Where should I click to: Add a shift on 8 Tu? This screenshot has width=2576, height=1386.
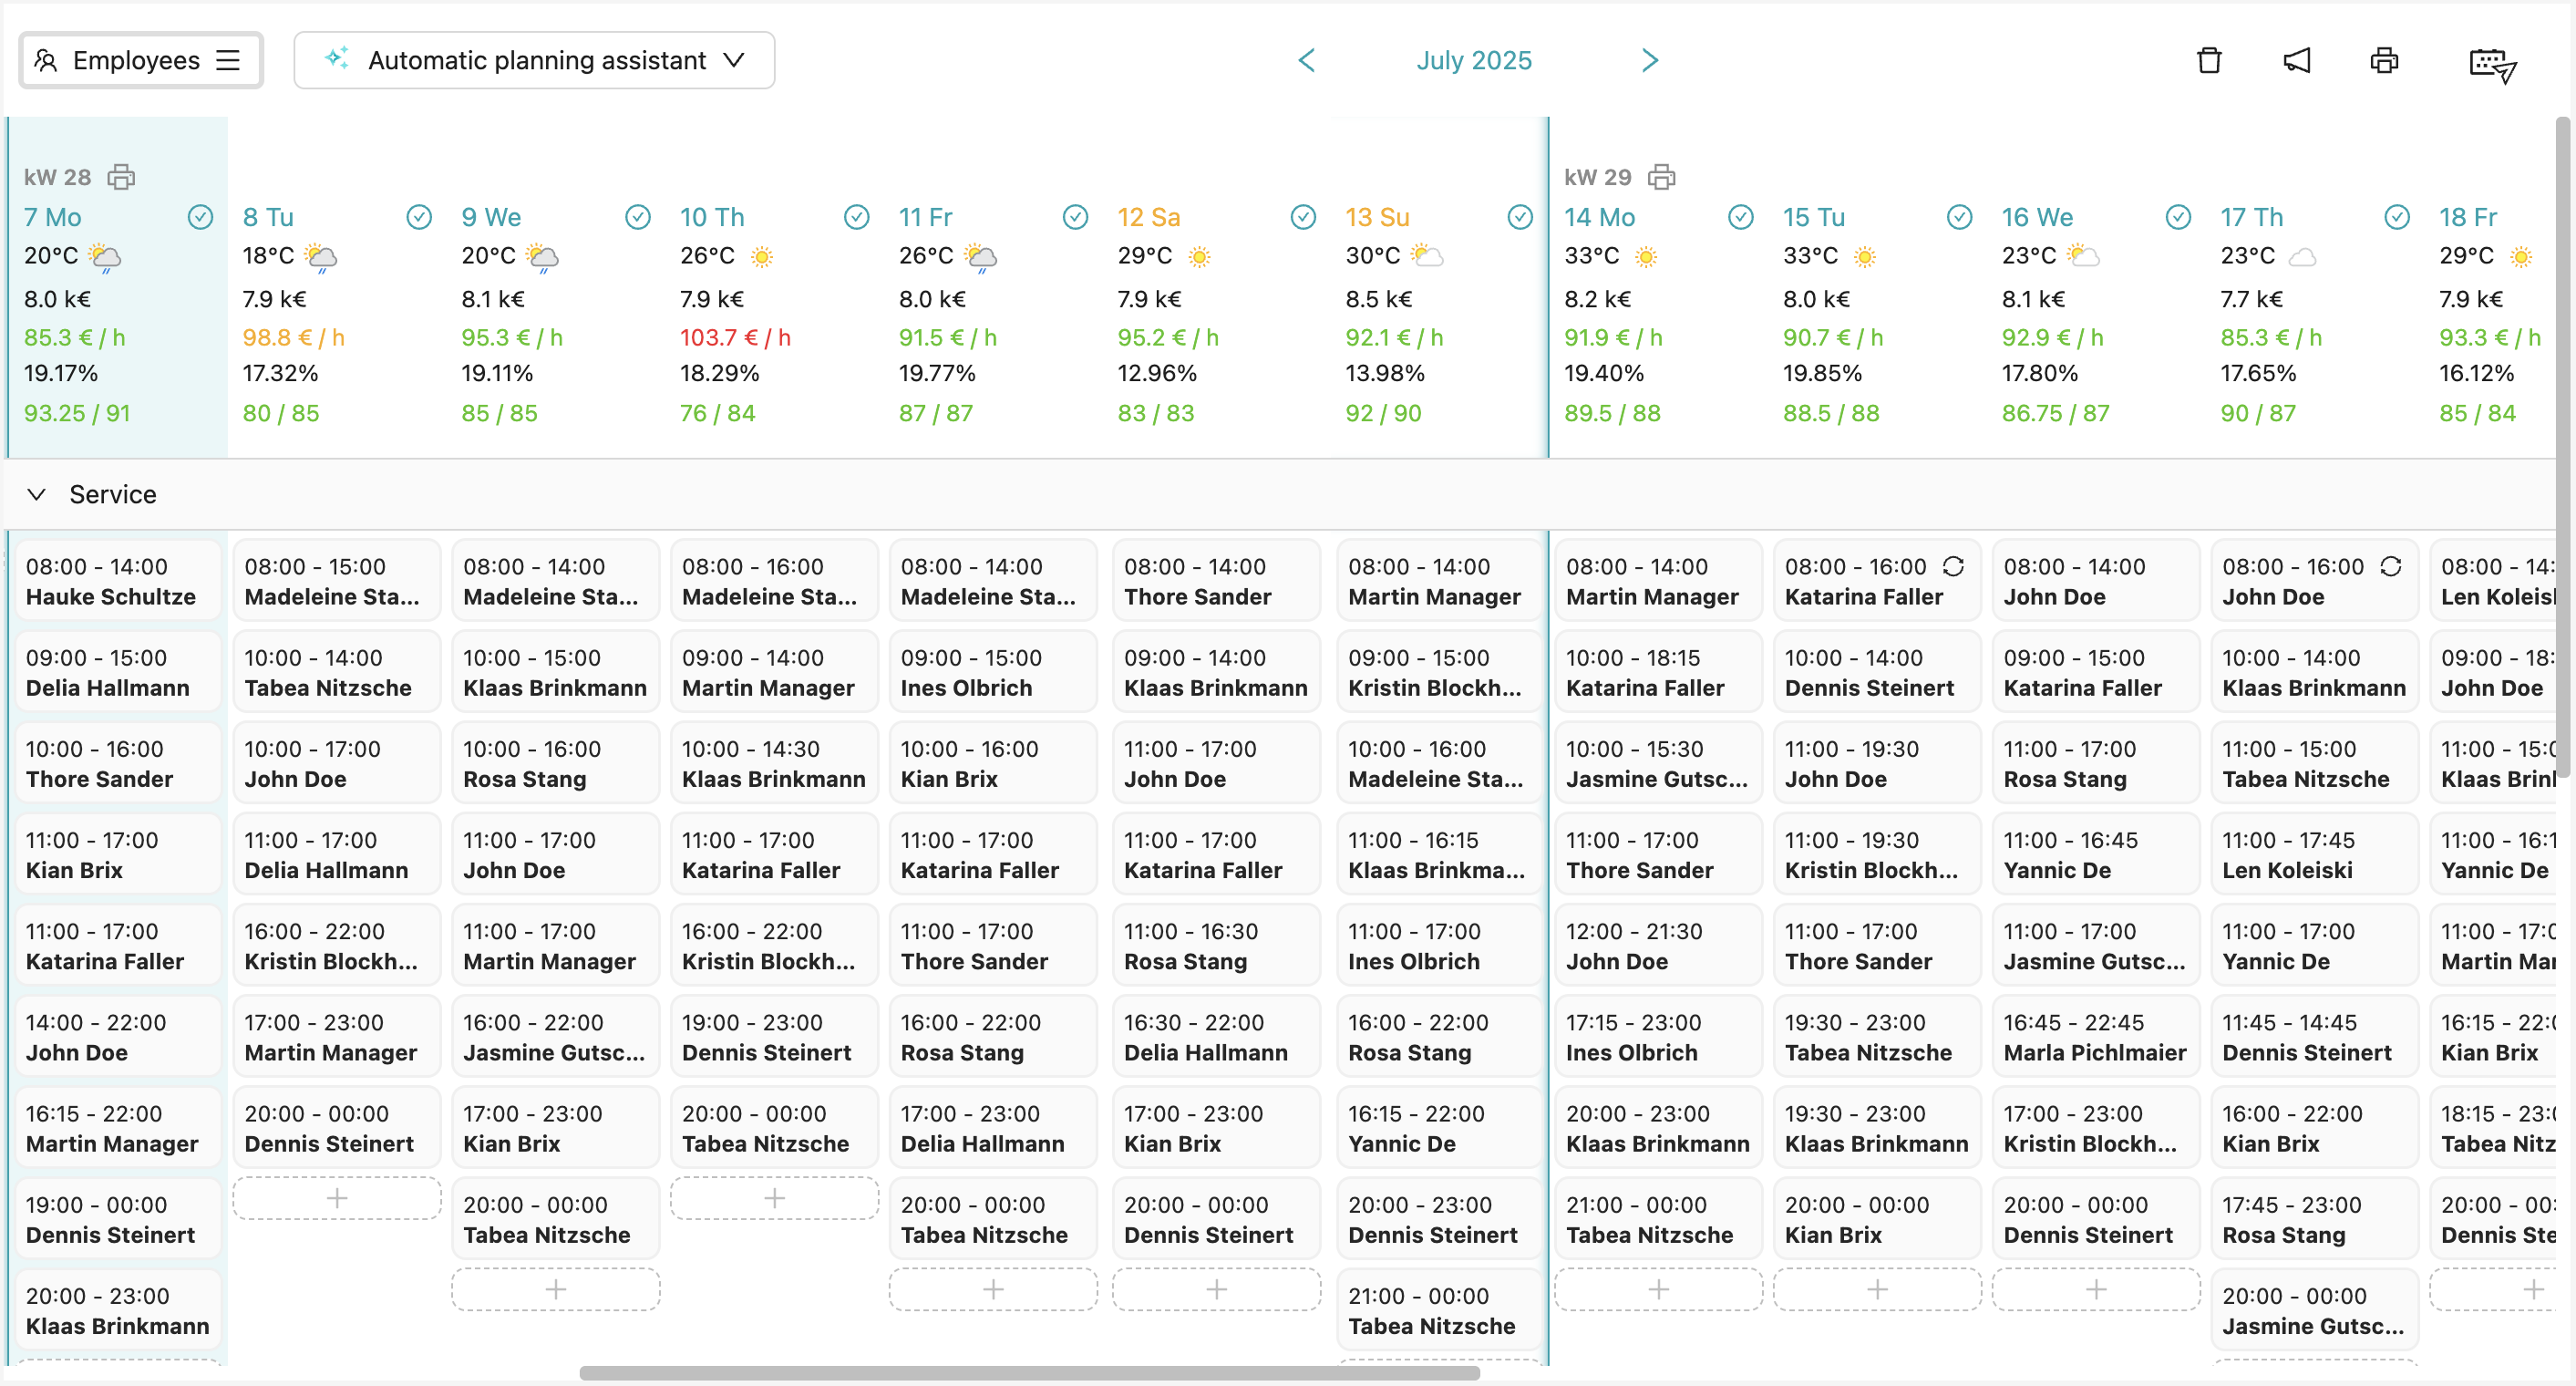336,1198
